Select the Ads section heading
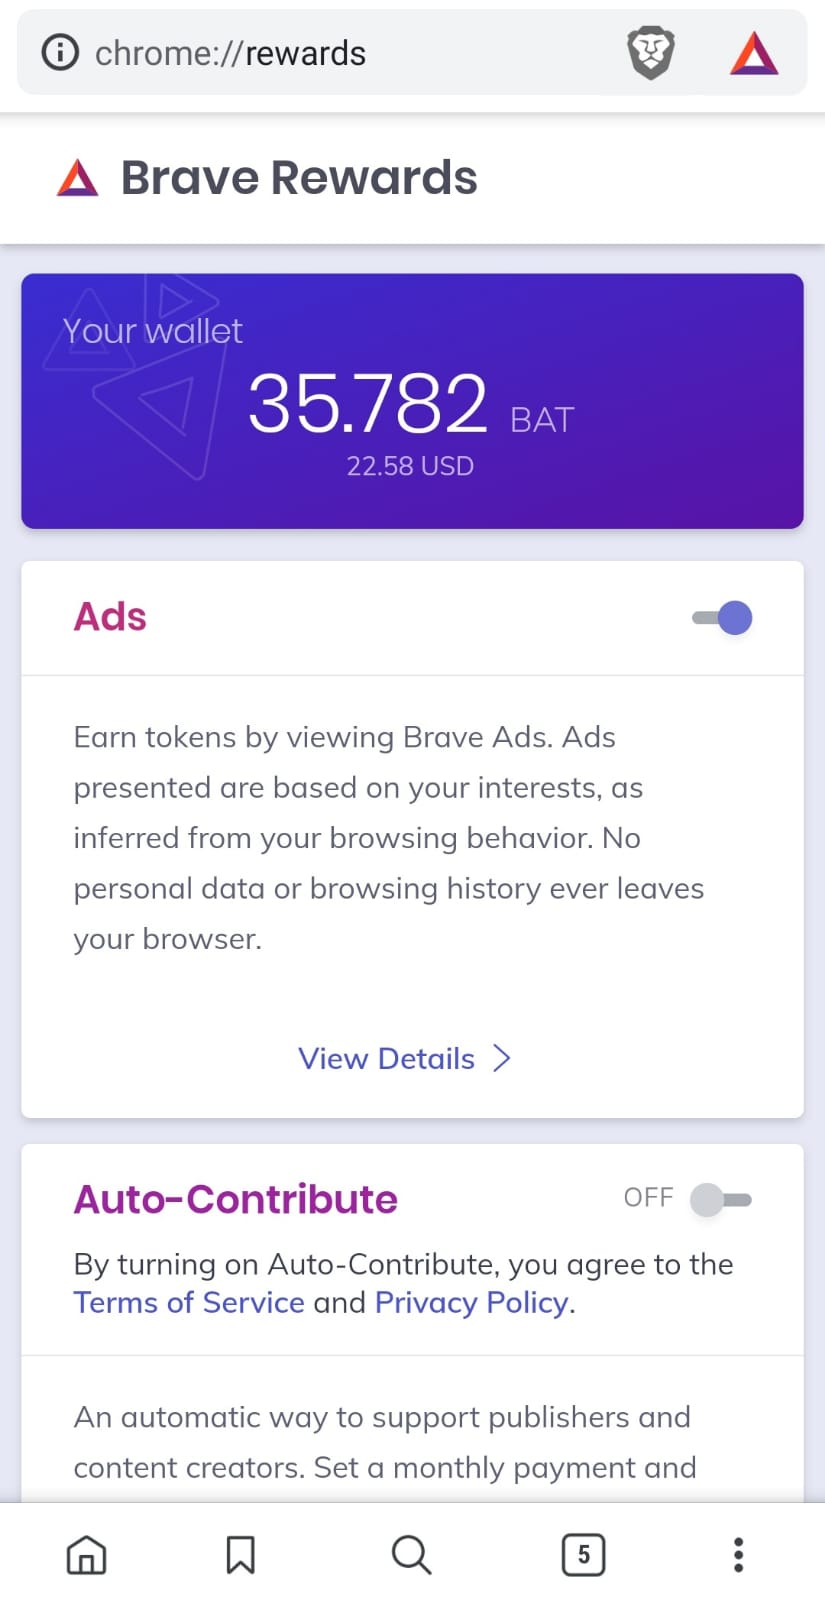 [x=110, y=617]
